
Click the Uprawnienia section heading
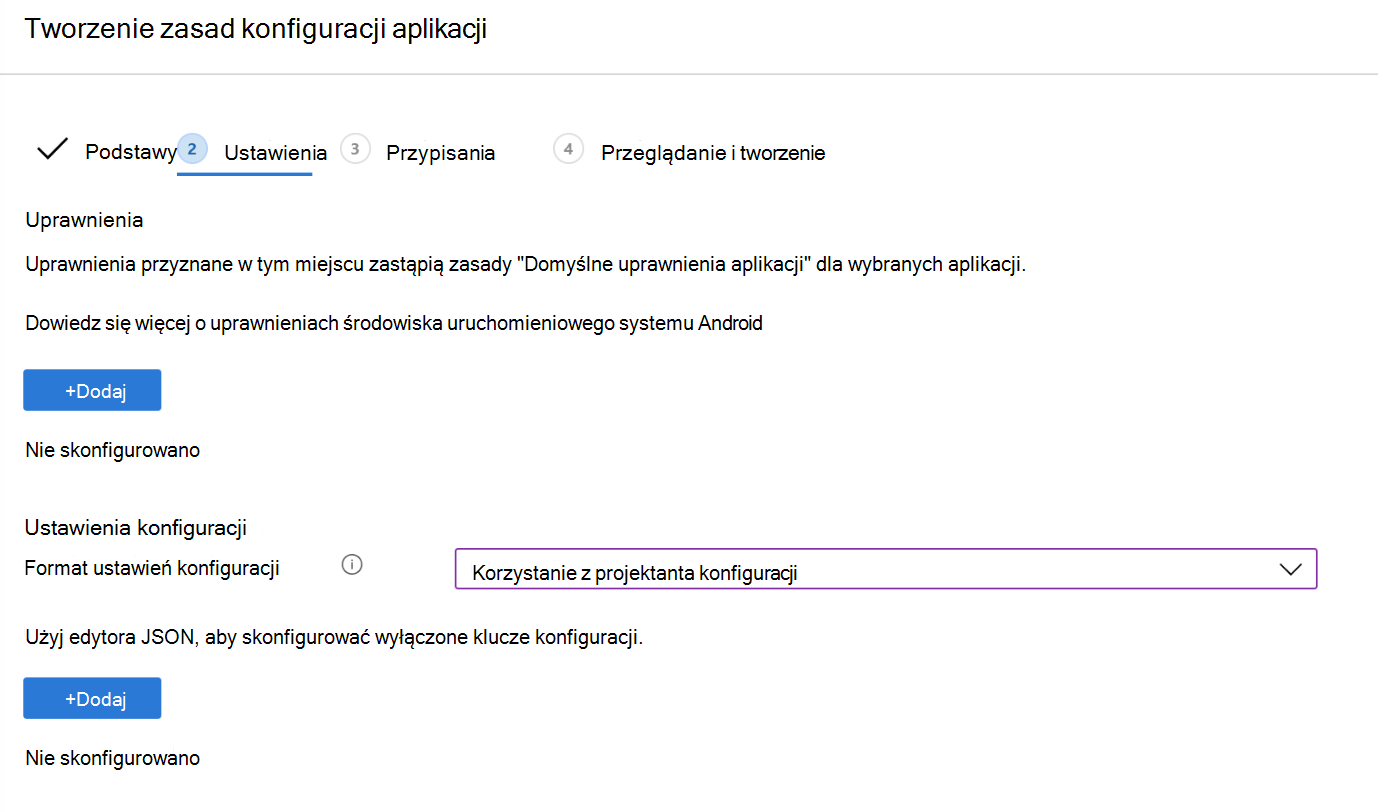coord(84,220)
